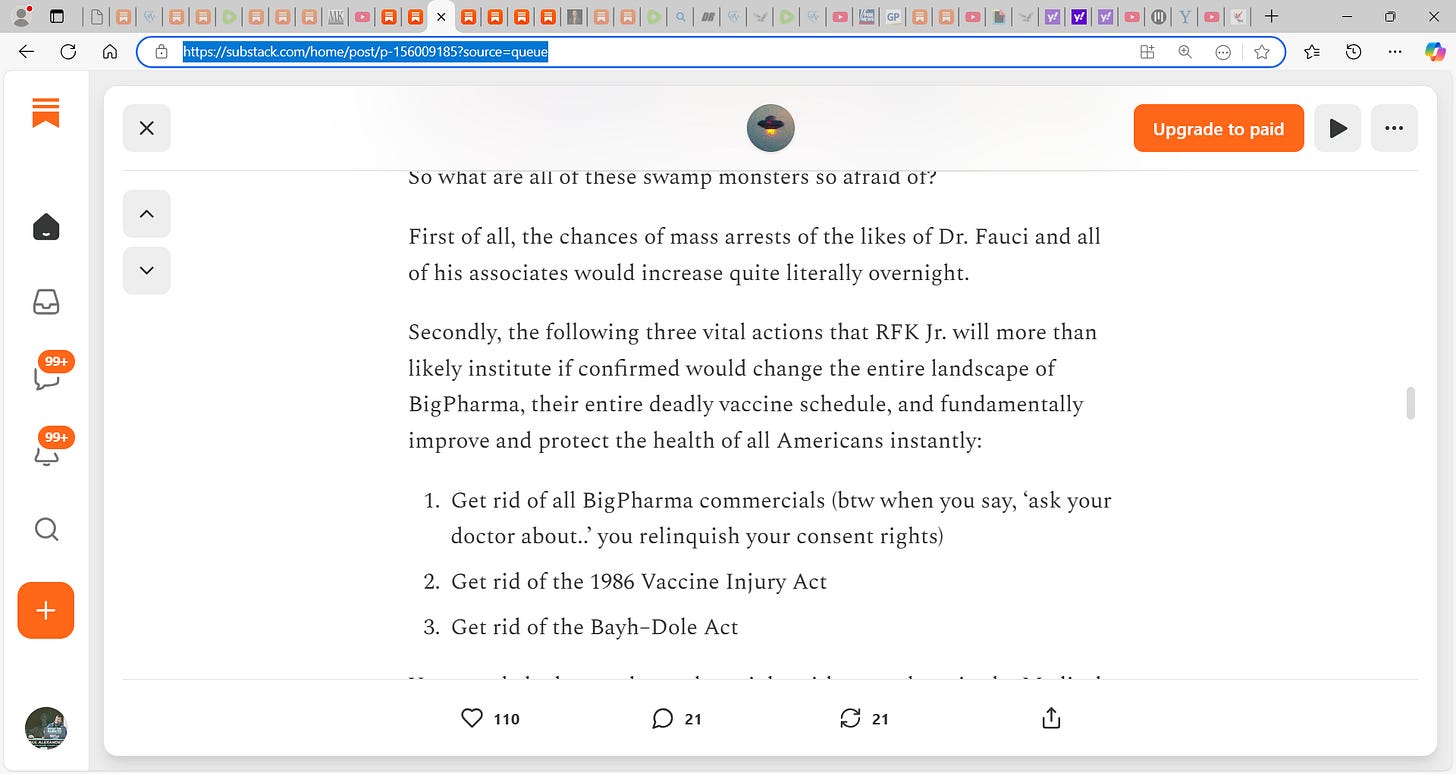Refresh the page

(x=68, y=52)
